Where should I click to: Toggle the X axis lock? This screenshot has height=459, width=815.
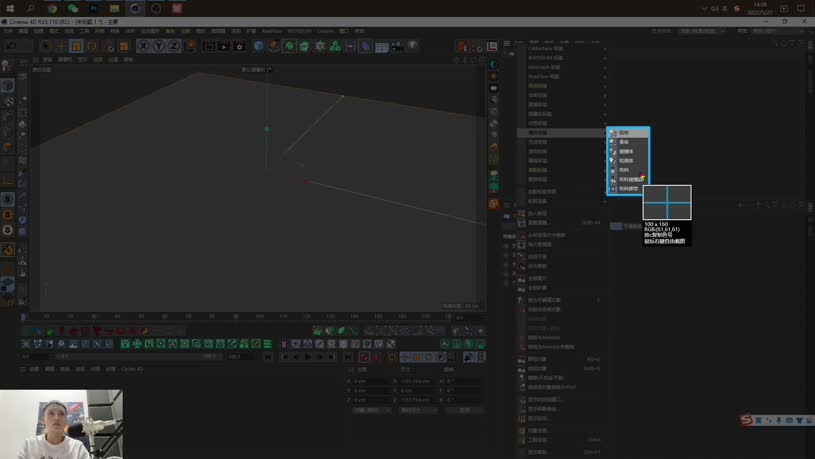[x=143, y=46]
